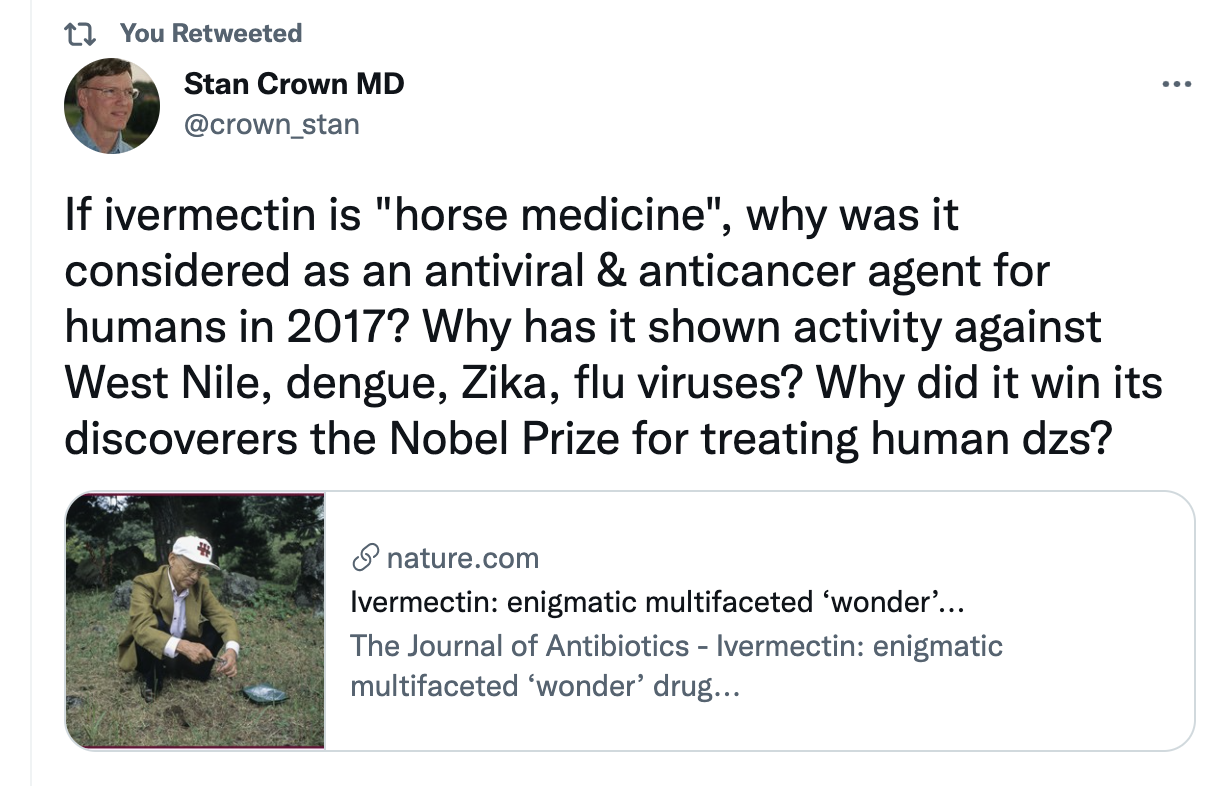Open the Stan Crown MD display name

[294, 84]
